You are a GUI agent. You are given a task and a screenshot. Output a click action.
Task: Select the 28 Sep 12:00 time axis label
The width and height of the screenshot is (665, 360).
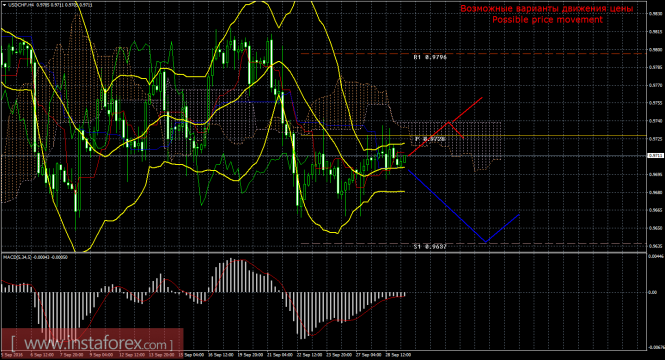pos(398,354)
